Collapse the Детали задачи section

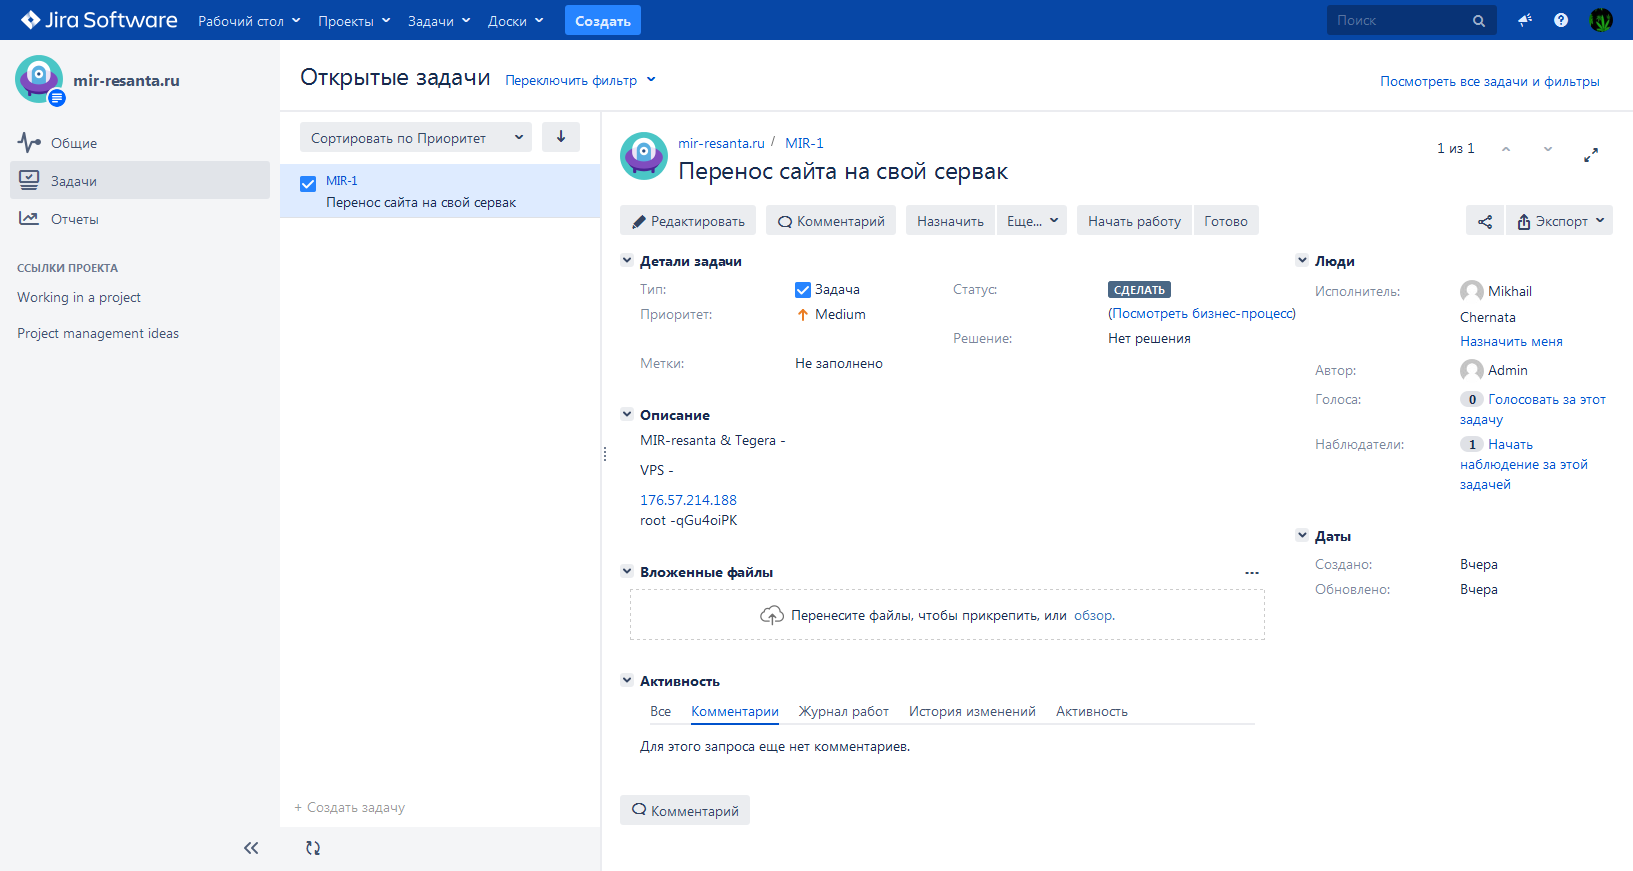coord(627,260)
